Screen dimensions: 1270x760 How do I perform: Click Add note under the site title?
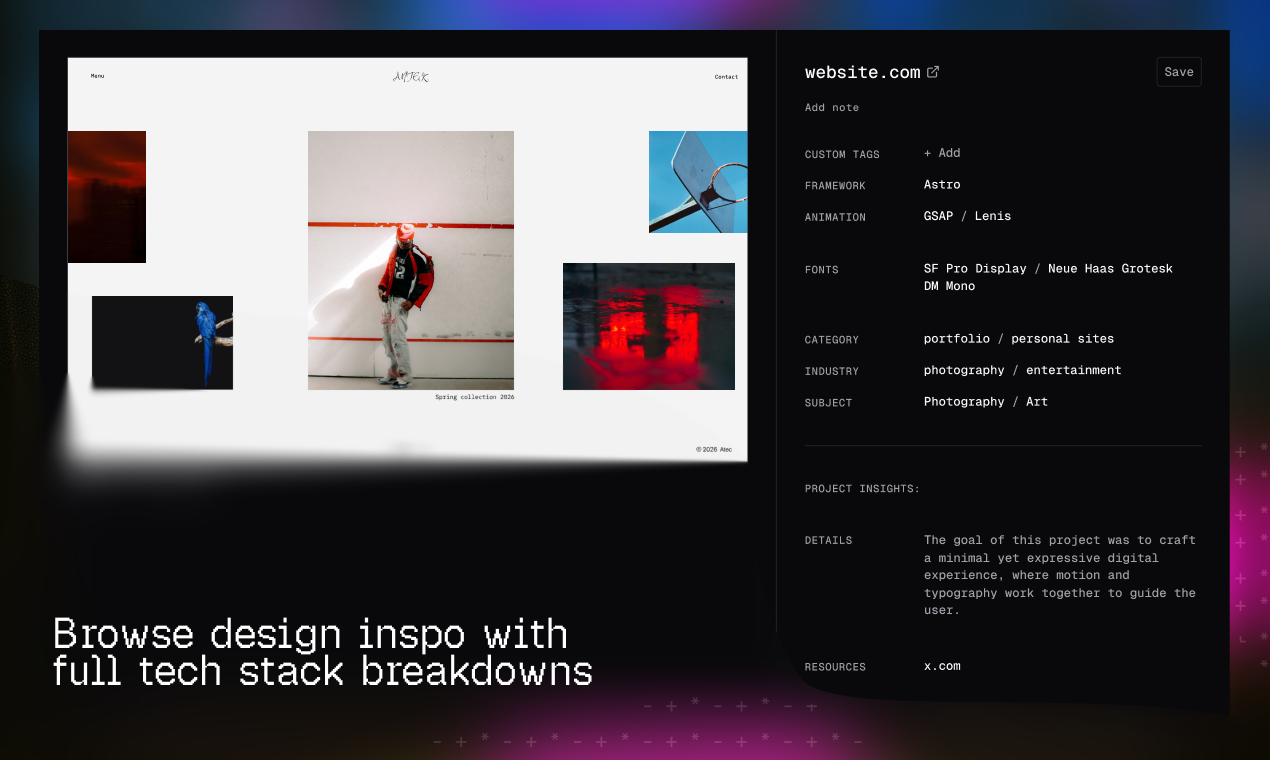pos(831,107)
